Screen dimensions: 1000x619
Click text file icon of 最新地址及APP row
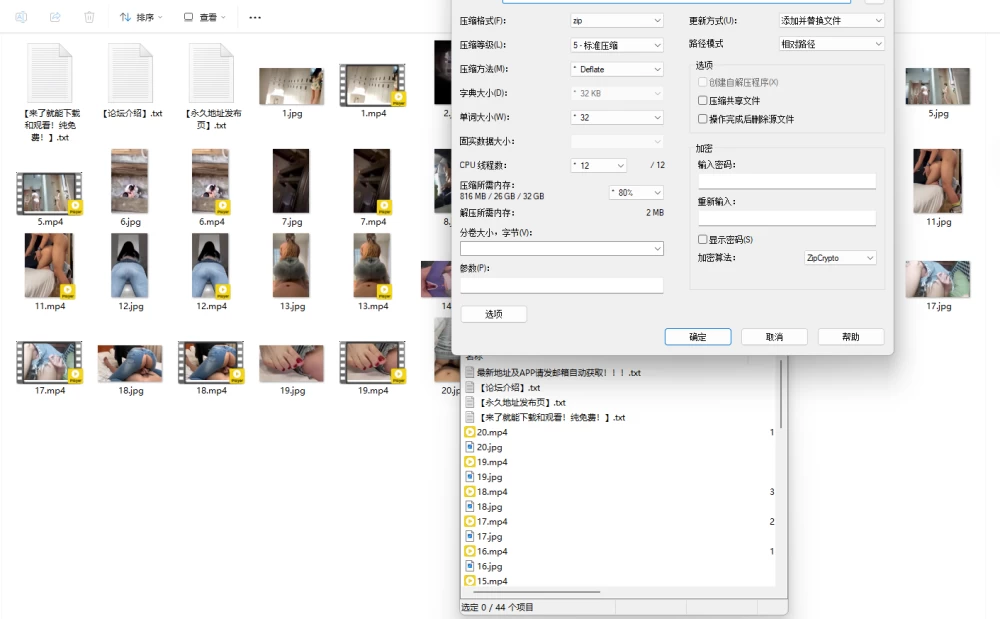click(470, 372)
